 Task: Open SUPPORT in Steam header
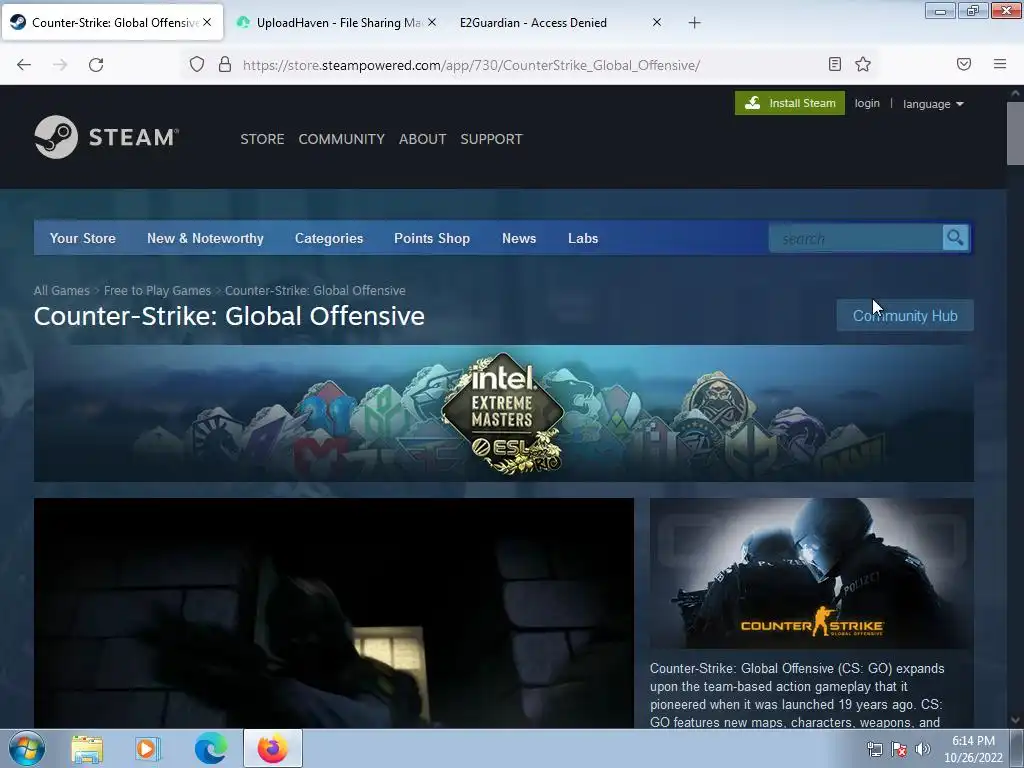click(x=491, y=139)
